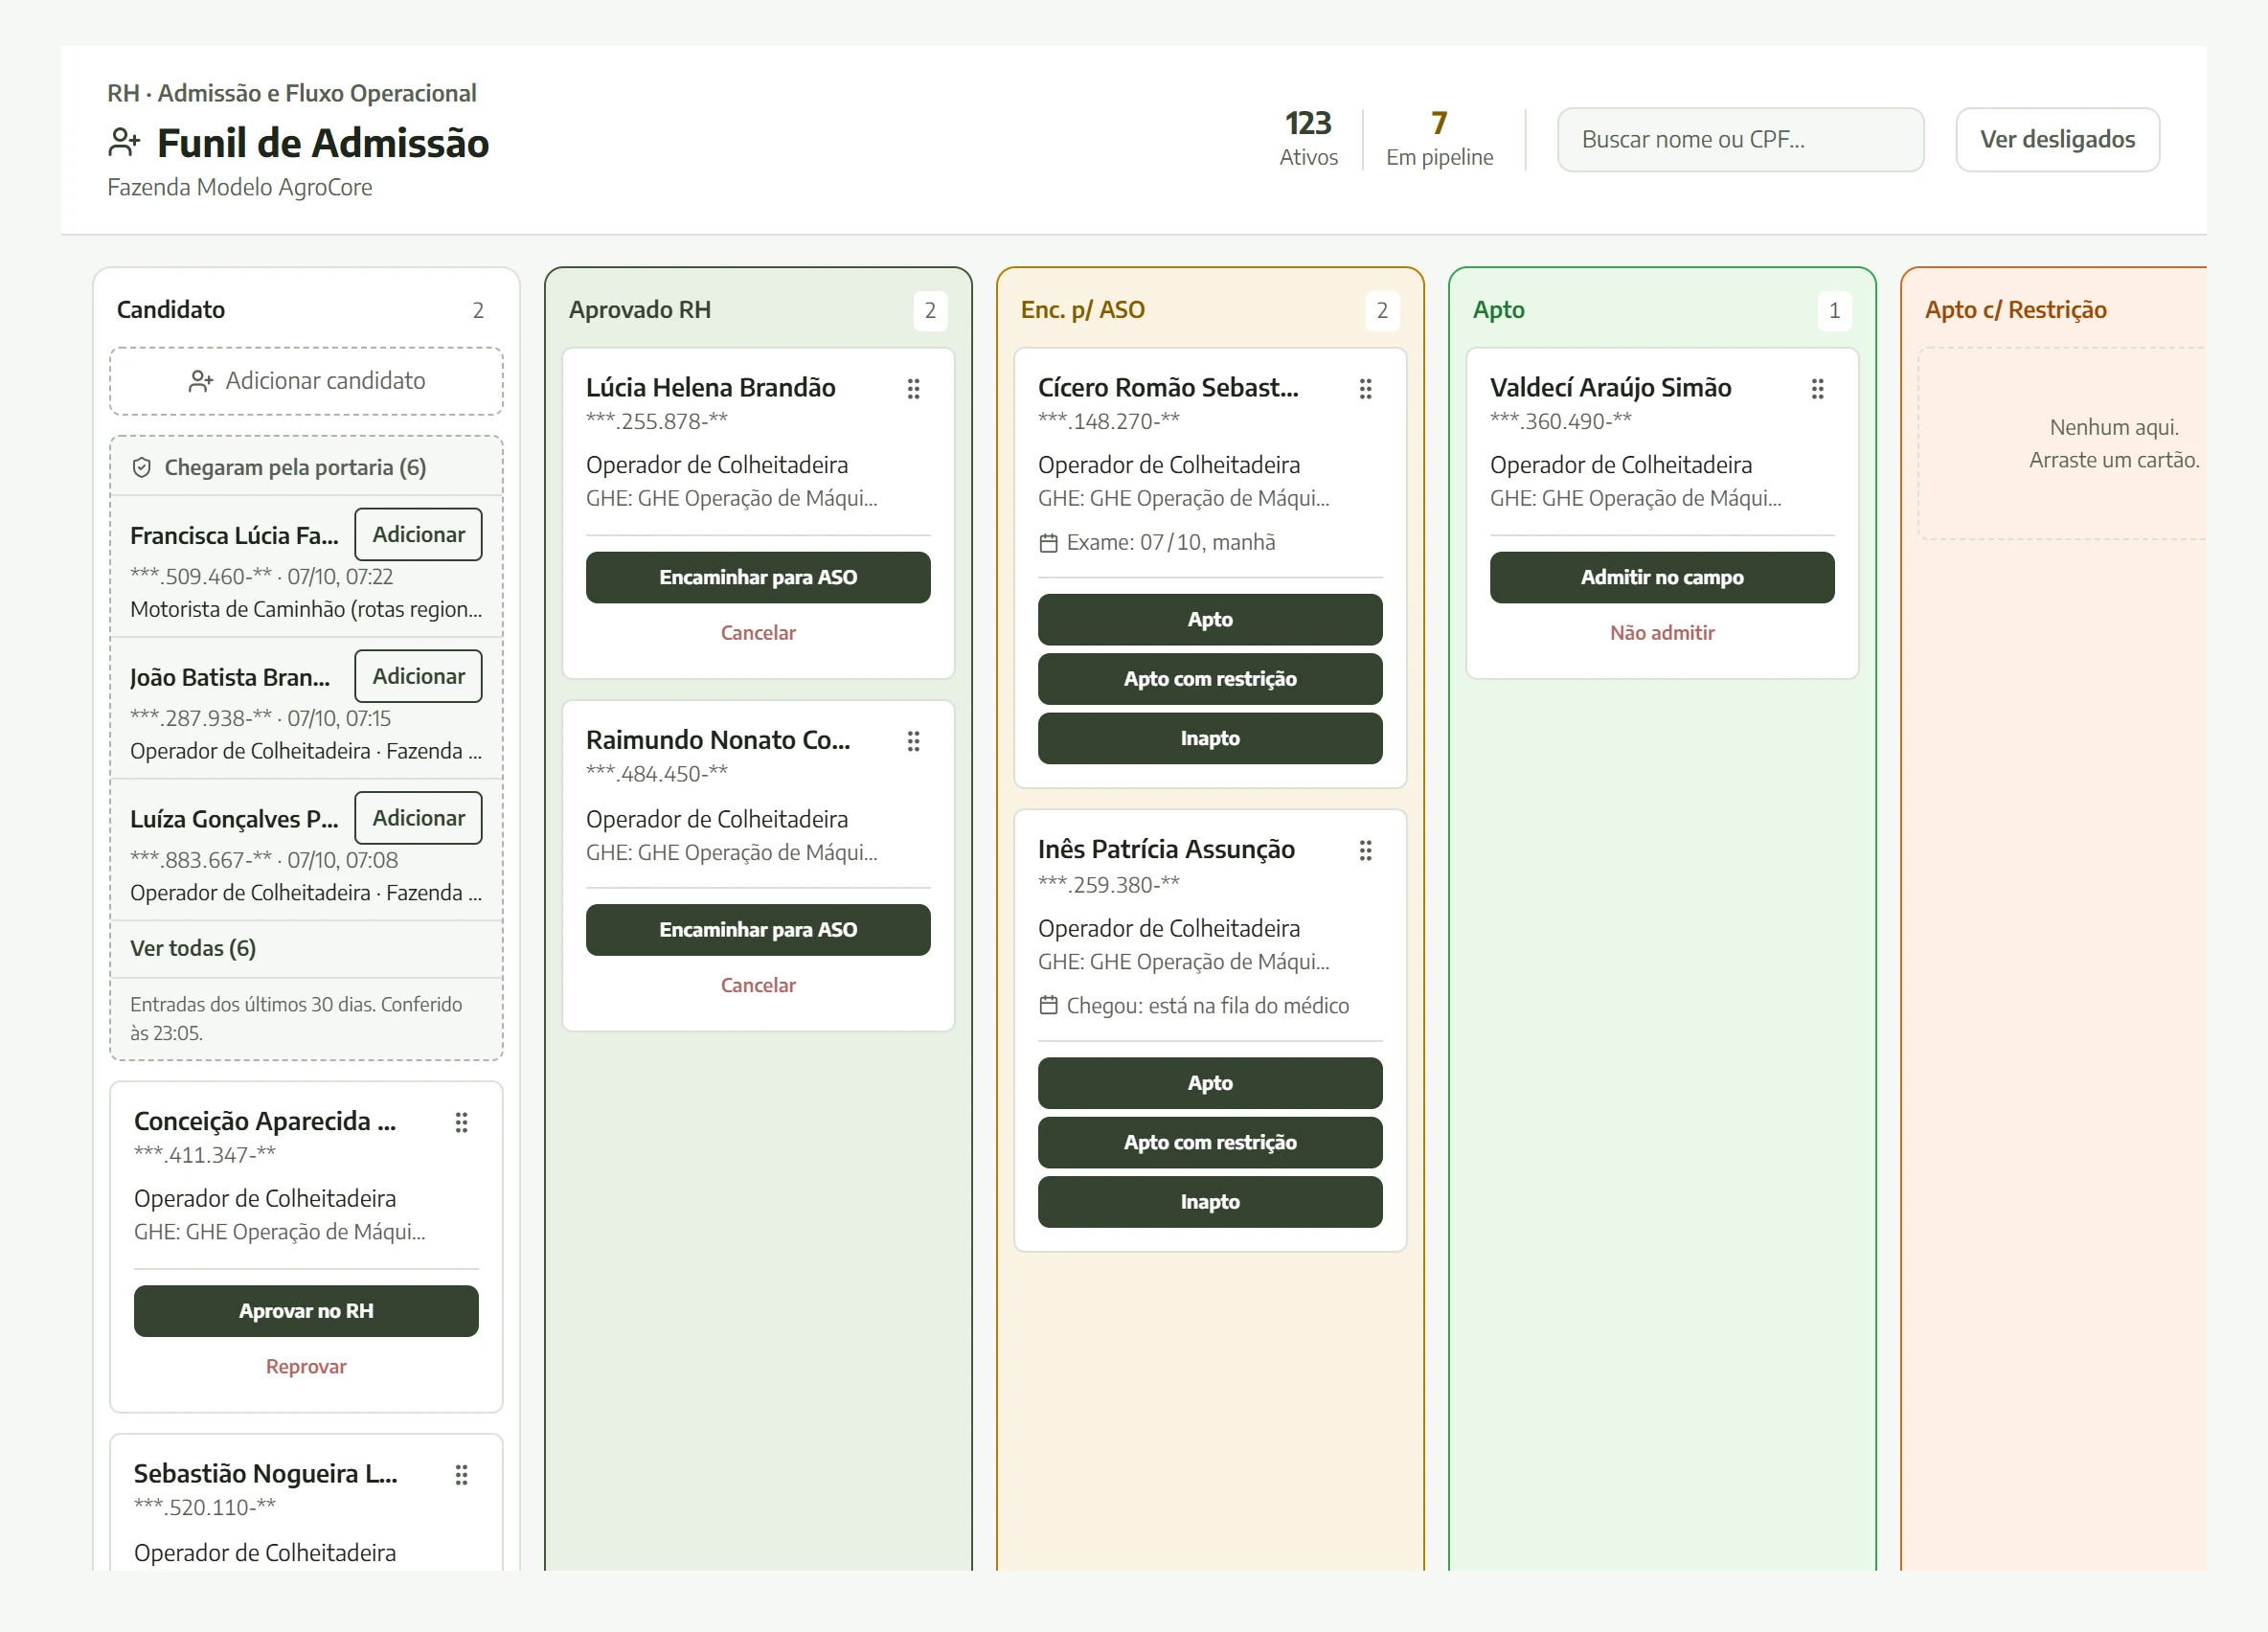This screenshot has height=1632, width=2268.
Task: Click the calendar icon beside Chegou: está na fila
Action: [x=1048, y=1005]
